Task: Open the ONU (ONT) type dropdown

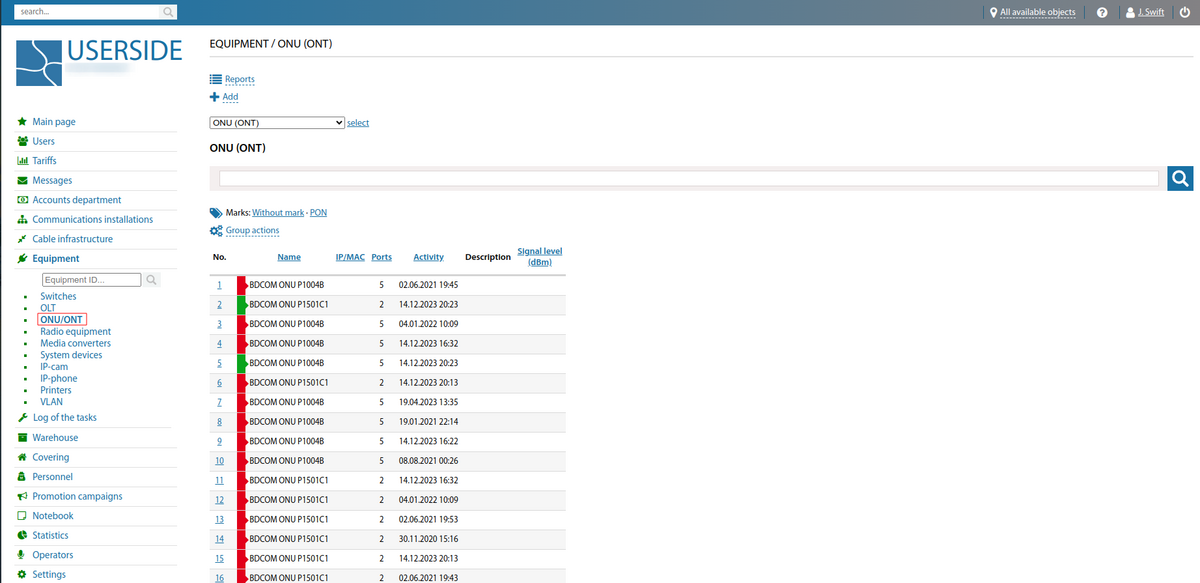Action: 276,122
